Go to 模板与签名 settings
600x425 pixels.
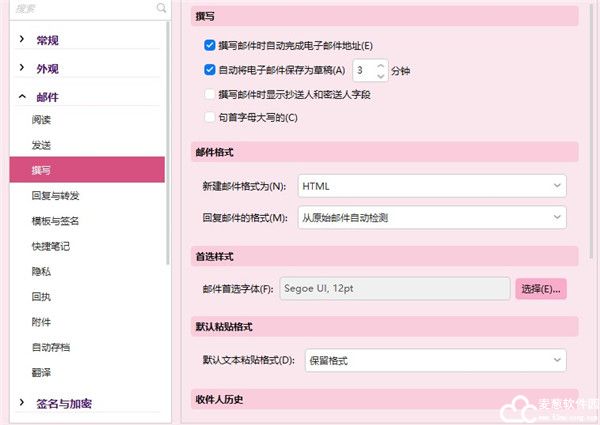(x=55, y=221)
